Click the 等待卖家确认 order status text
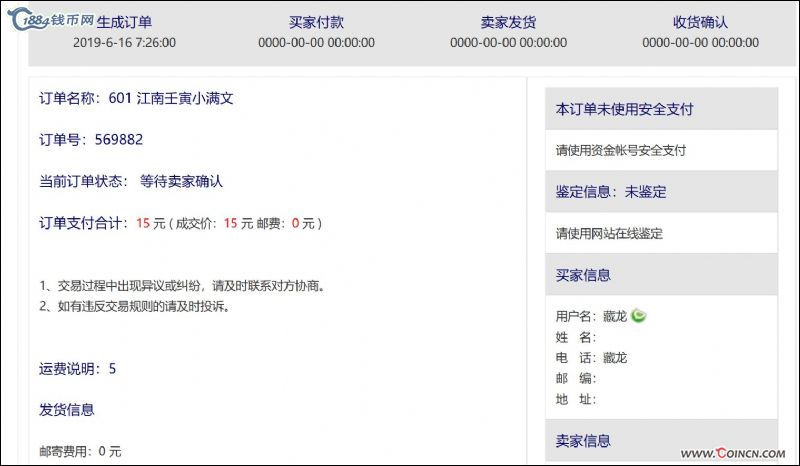800x466 pixels. [x=181, y=181]
